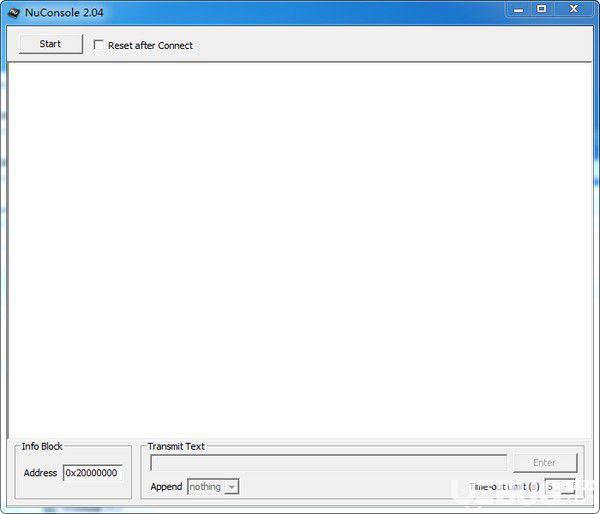Image resolution: width=600 pixels, height=514 pixels.
Task: Click the Start button
Action: (51, 44)
